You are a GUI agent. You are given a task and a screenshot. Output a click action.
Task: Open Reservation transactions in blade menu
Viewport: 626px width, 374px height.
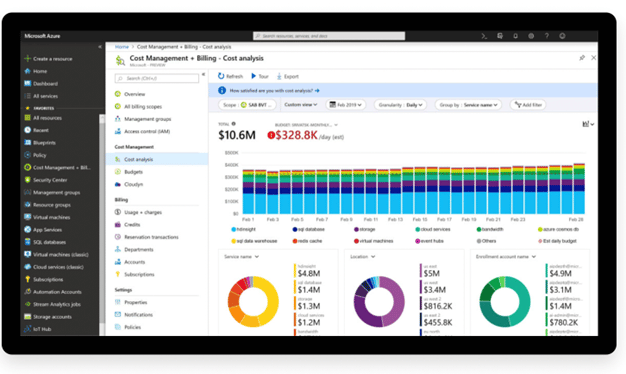[x=147, y=237]
